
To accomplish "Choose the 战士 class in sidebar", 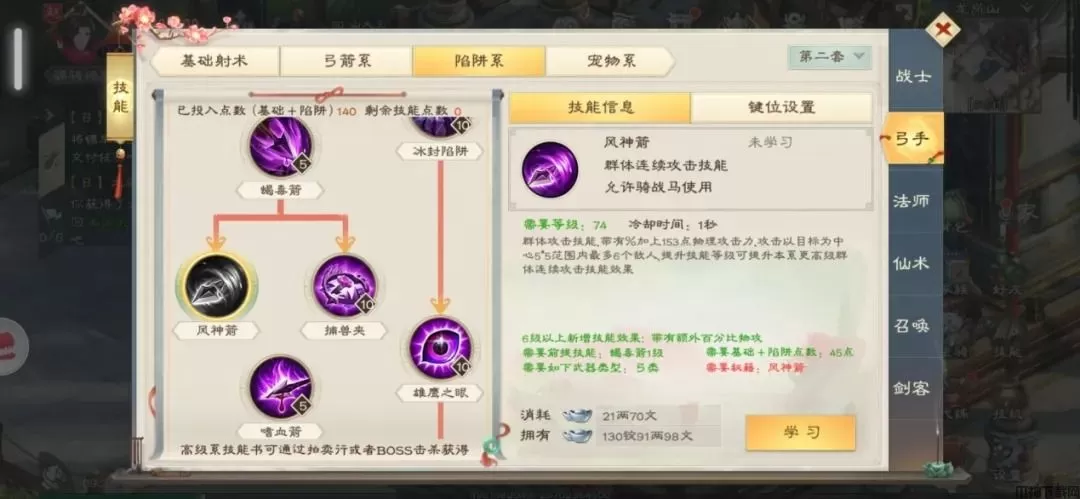I will coord(914,76).
